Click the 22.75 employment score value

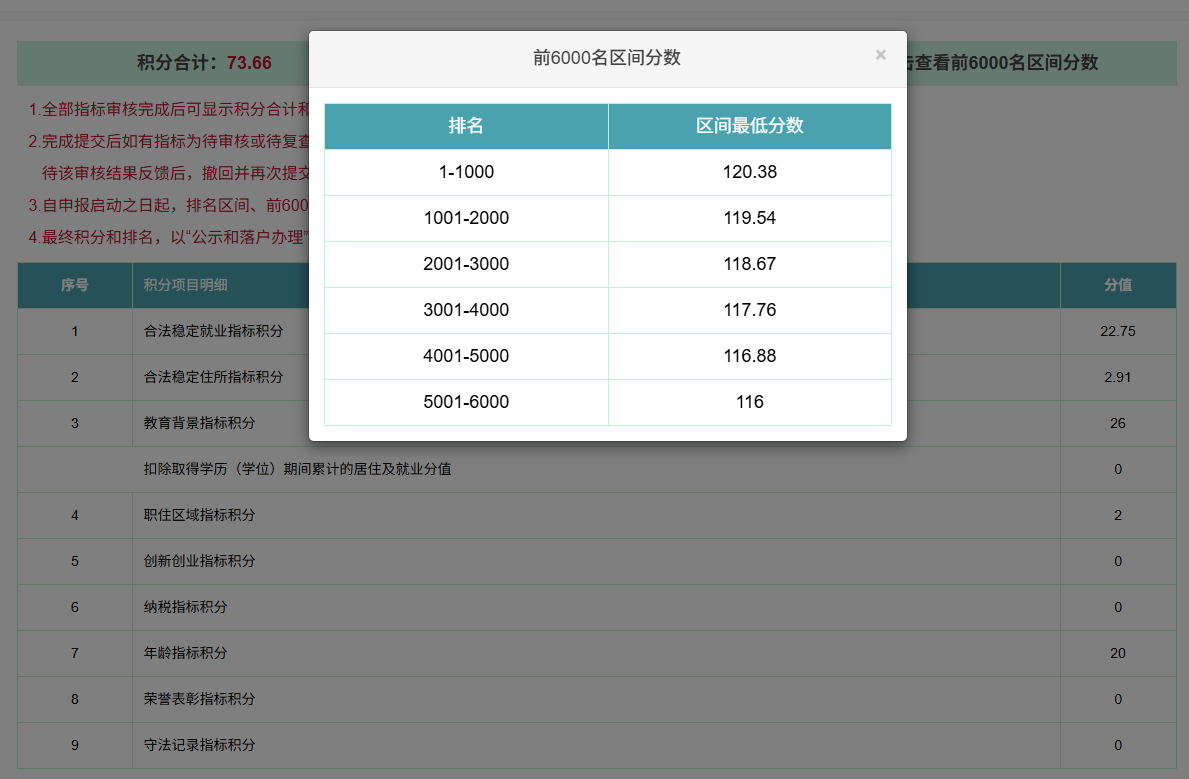(1117, 331)
